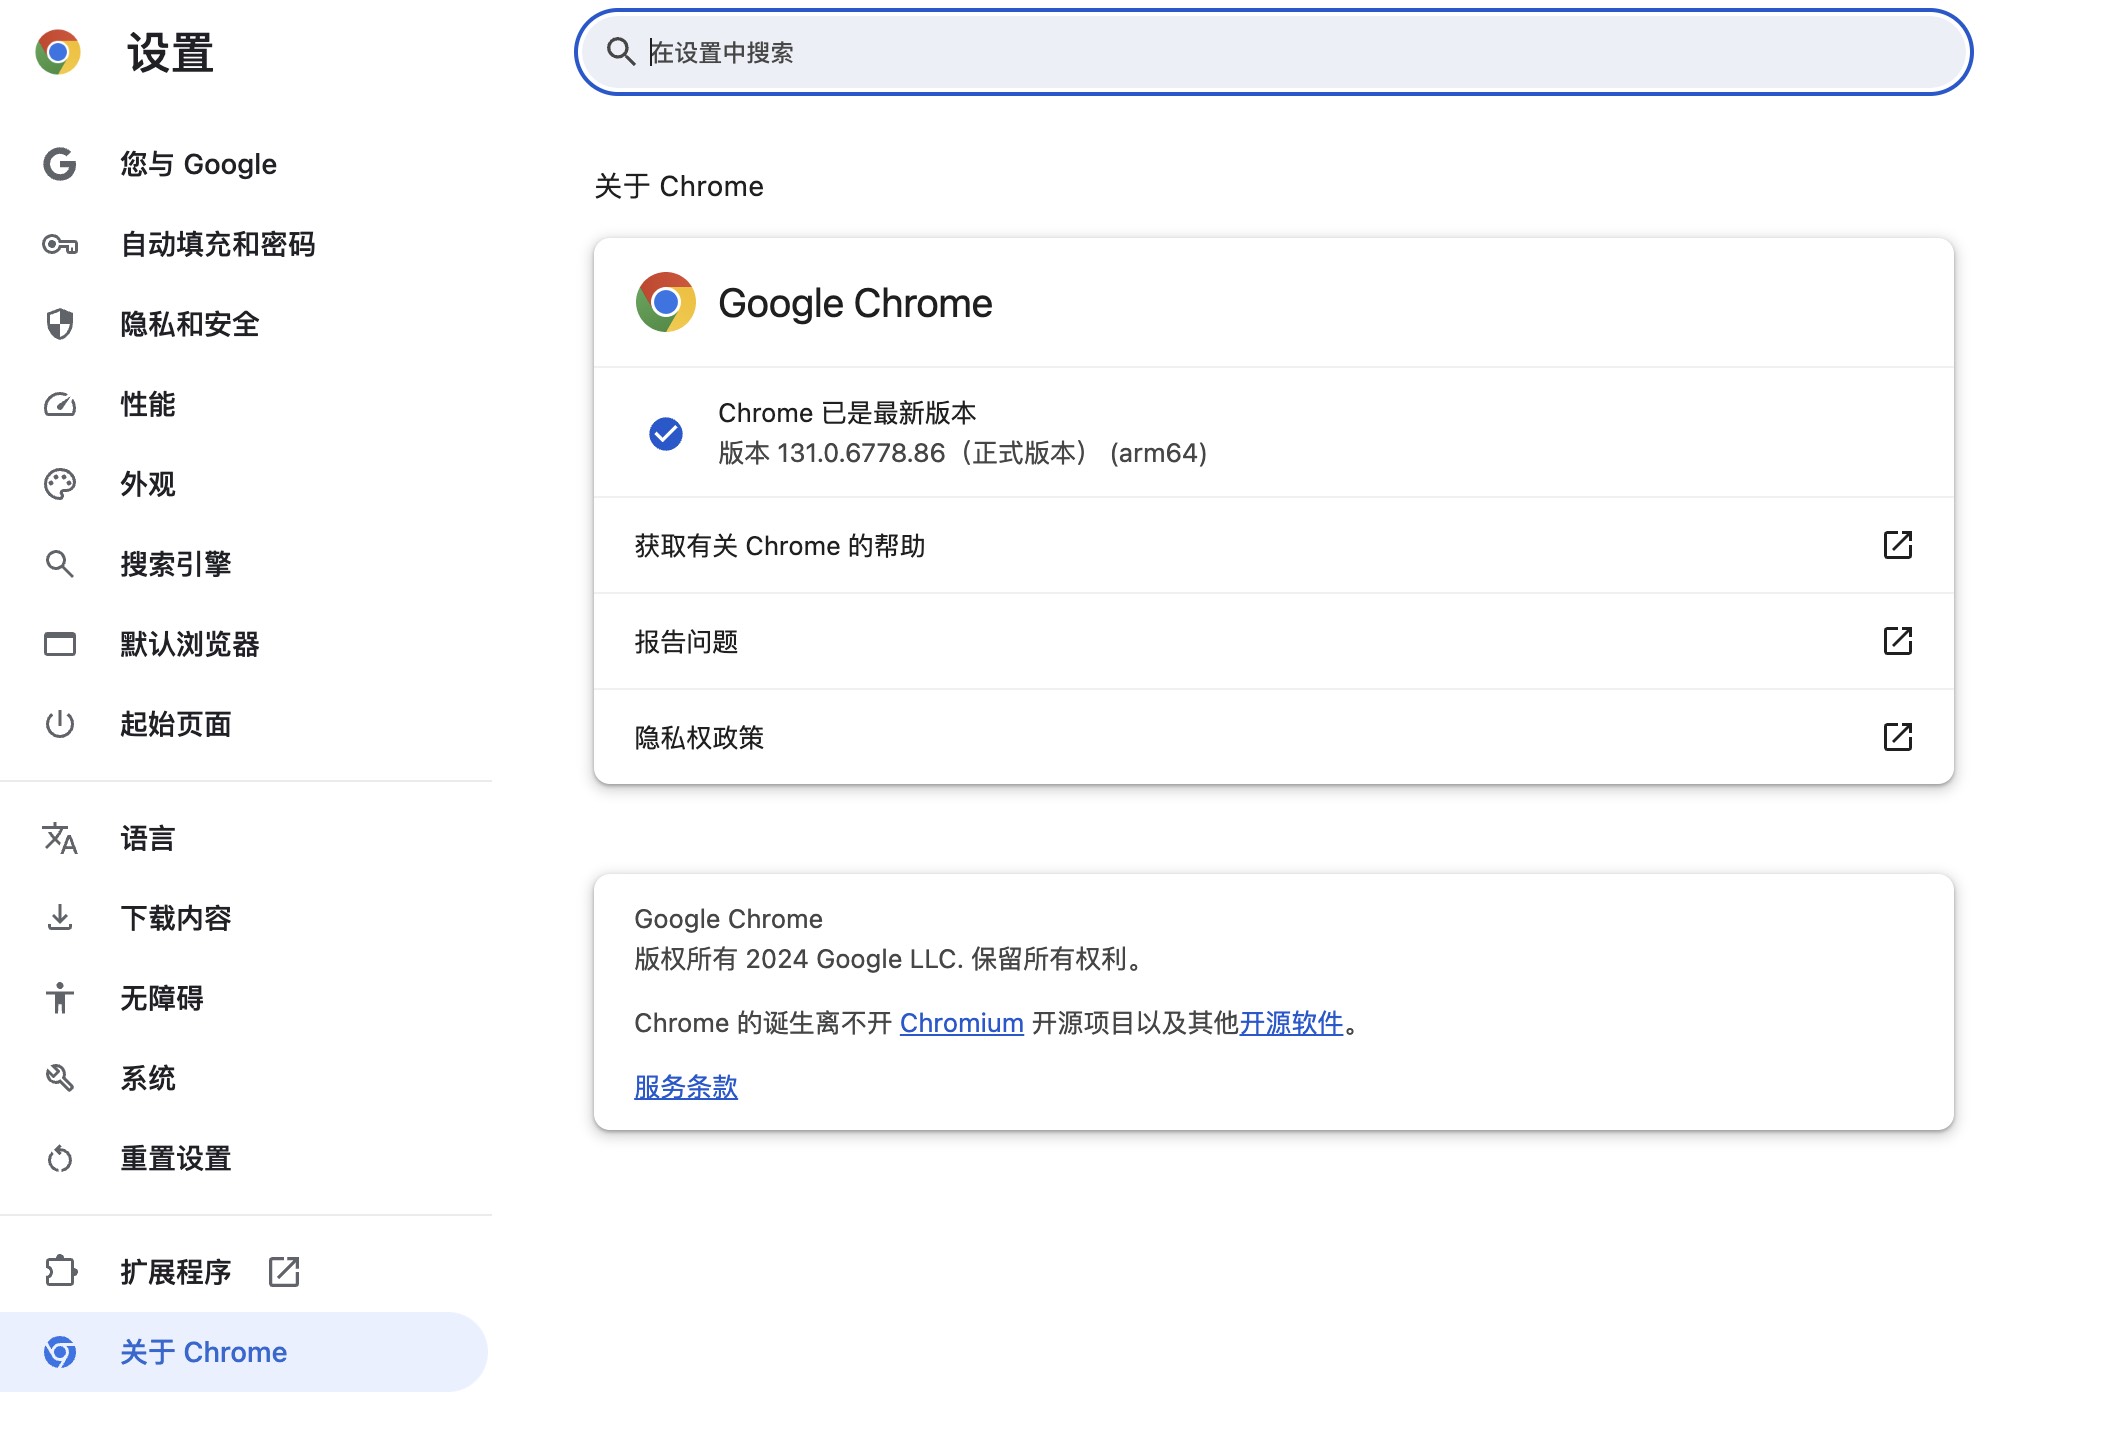
Task: Go to 无障碍 settings
Action: point(244,998)
